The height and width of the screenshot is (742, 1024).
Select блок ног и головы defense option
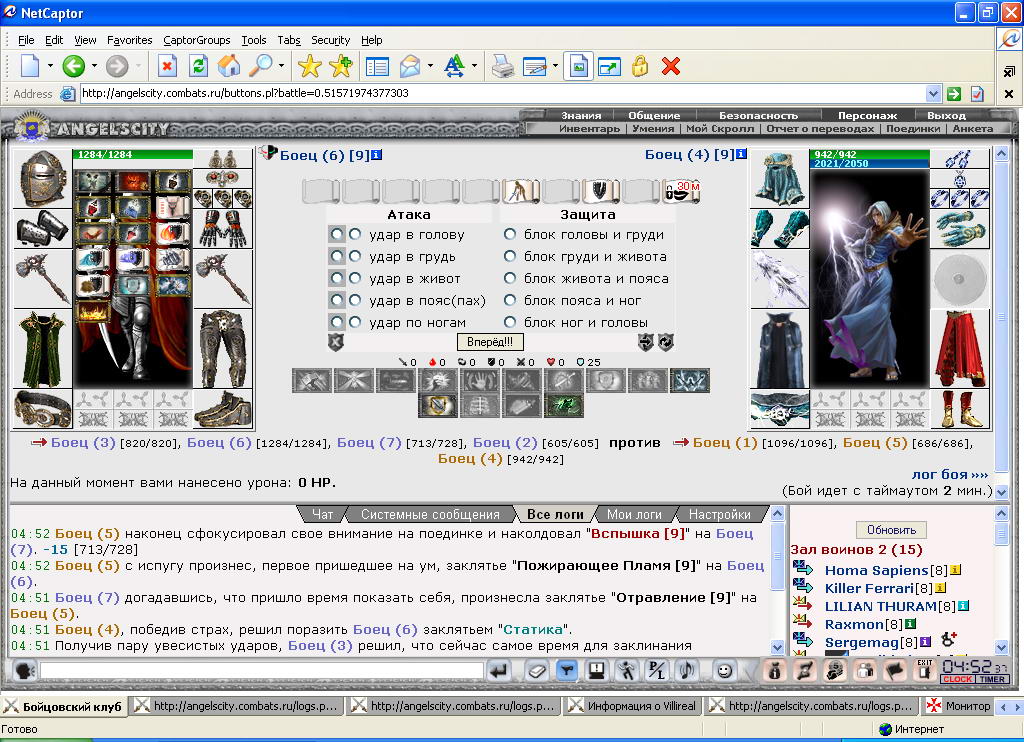[x=510, y=322]
